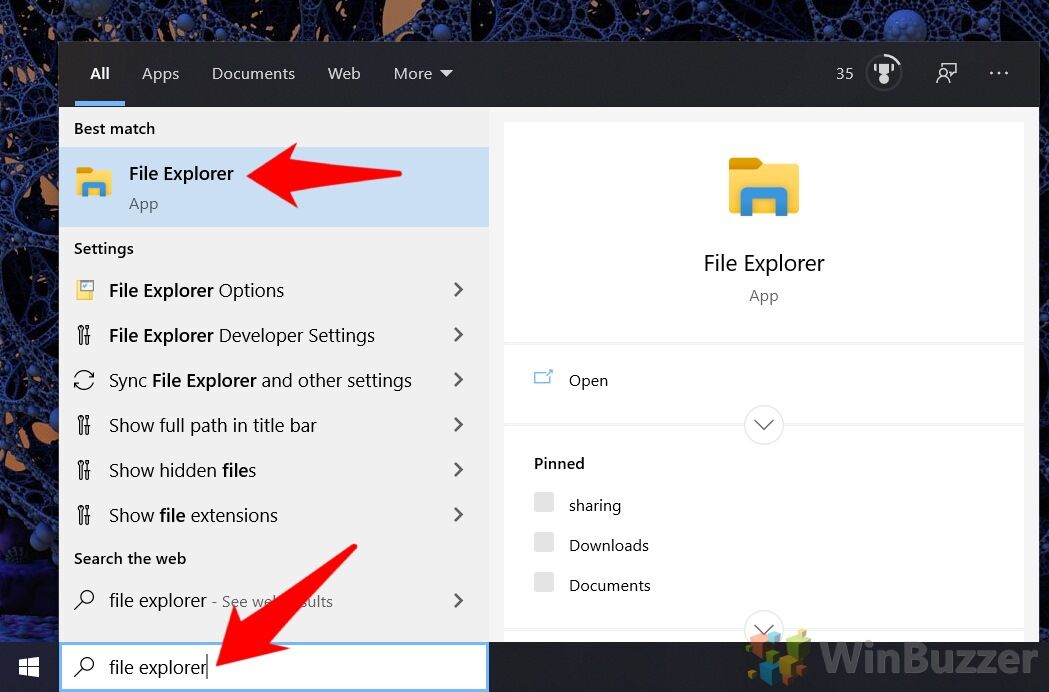Select the pinned sharing folder

[594, 505]
